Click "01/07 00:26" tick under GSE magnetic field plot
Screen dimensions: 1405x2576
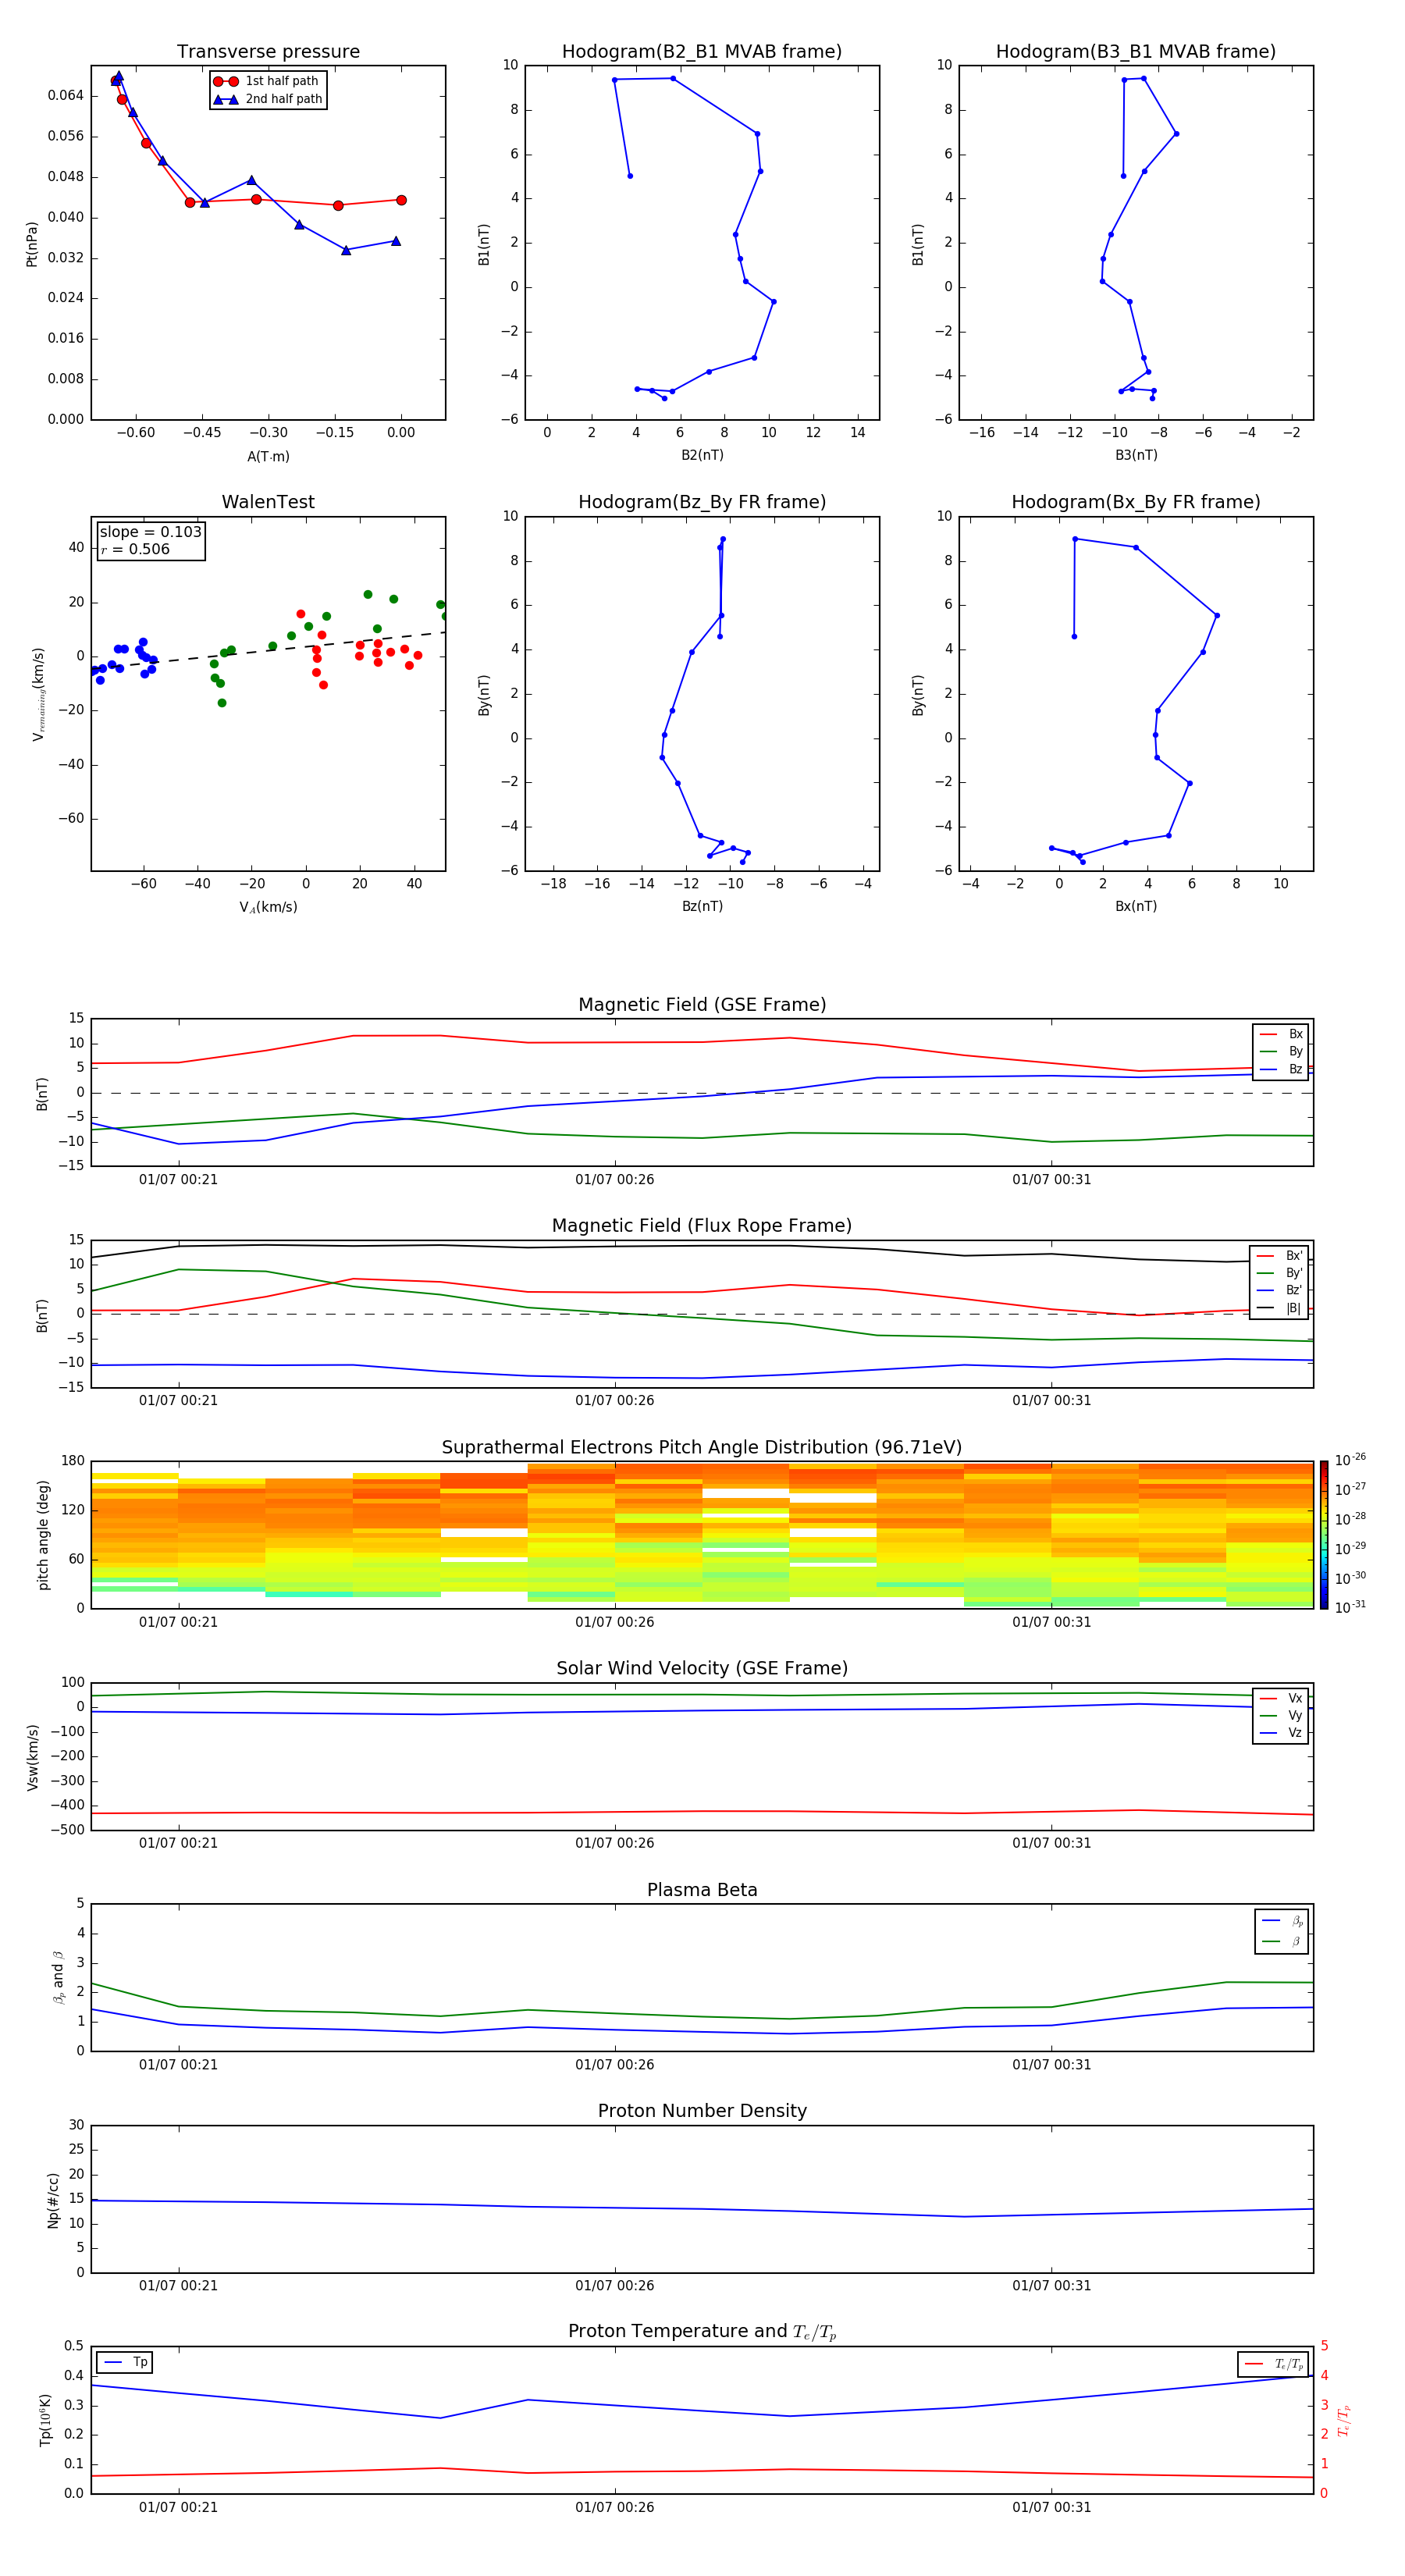tap(615, 1180)
